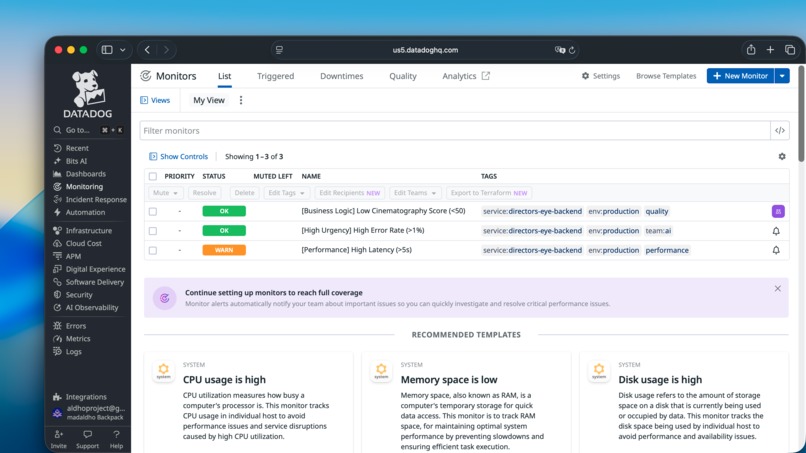
Task: Click Export to Terraform button
Action: coord(489,193)
